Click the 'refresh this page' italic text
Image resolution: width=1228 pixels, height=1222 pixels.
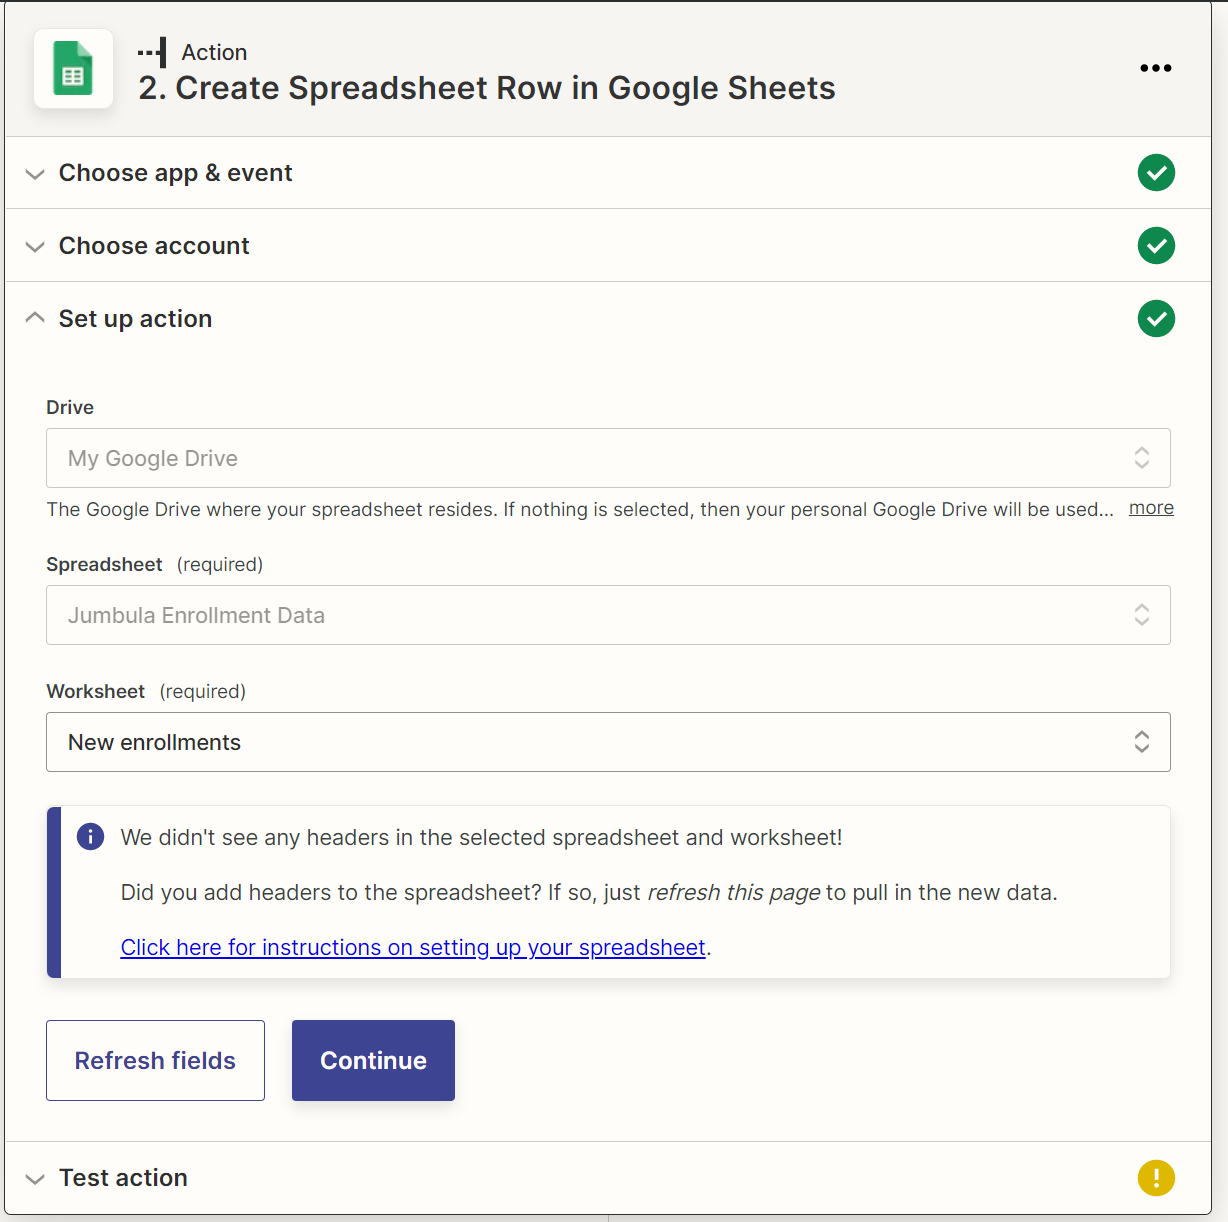pos(734,892)
